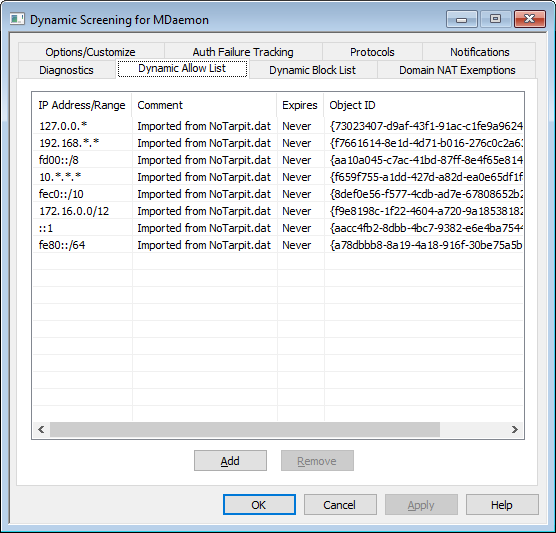Image resolution: width=556 pixels, height=533 pixels.
Task: Open the Dynamic Block List tab
Action: point(312,70)
